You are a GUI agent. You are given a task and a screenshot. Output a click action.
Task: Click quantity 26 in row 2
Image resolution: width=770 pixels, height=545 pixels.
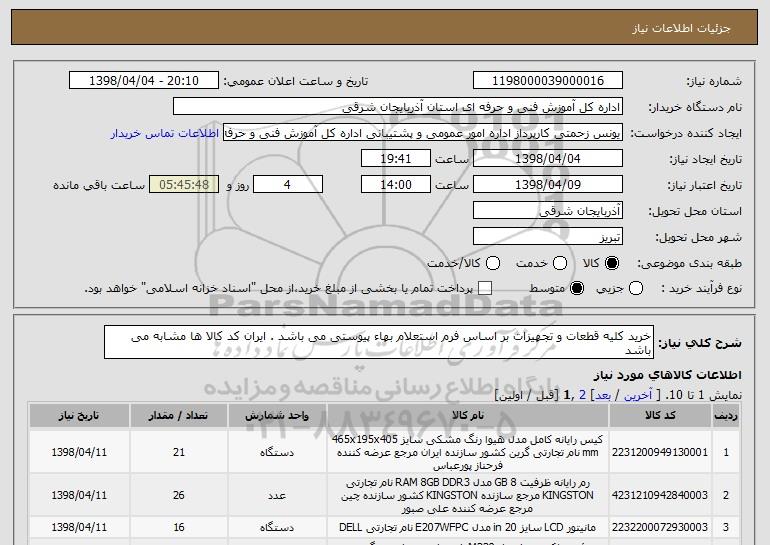179,495
